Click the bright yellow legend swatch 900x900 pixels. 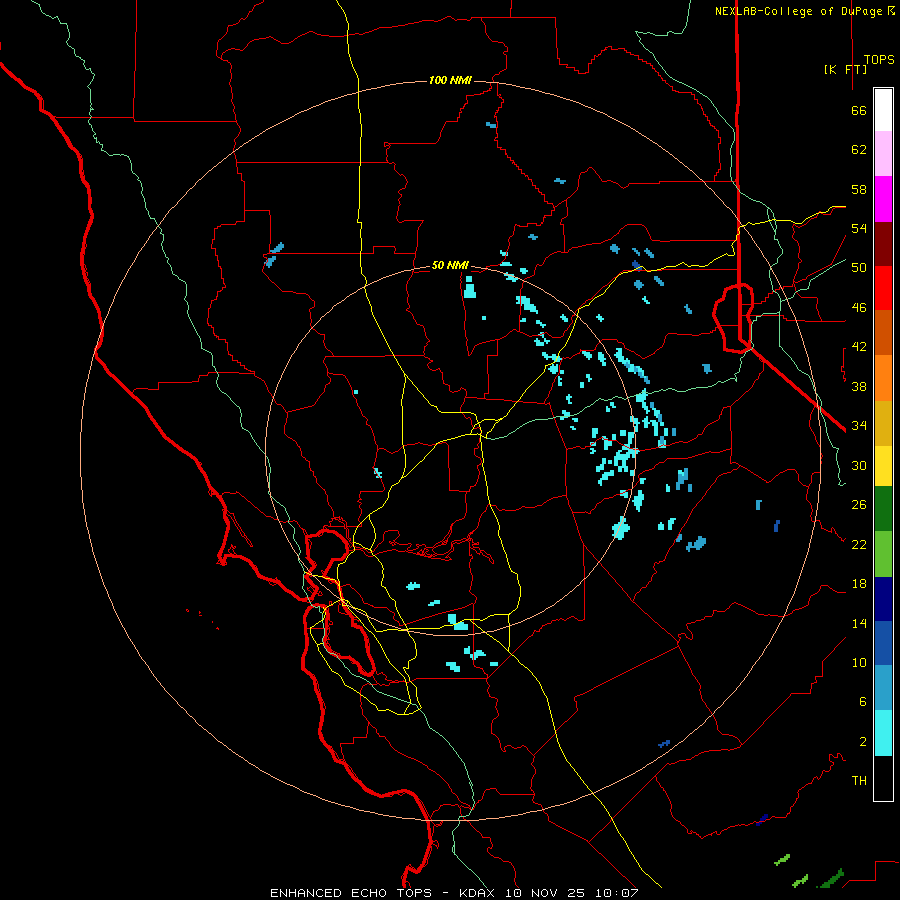(x=883, y=466)
